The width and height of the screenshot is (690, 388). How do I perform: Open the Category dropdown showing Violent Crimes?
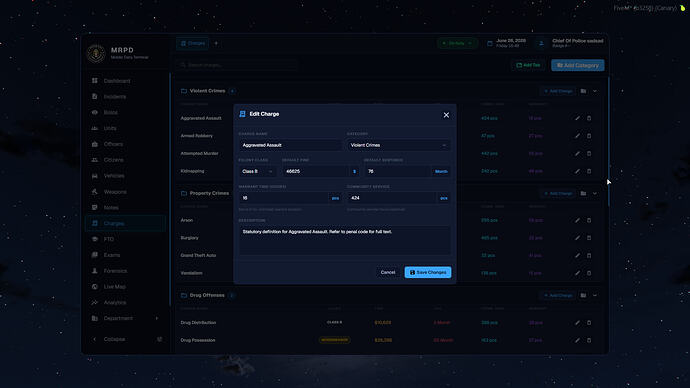tap(398, 145)
